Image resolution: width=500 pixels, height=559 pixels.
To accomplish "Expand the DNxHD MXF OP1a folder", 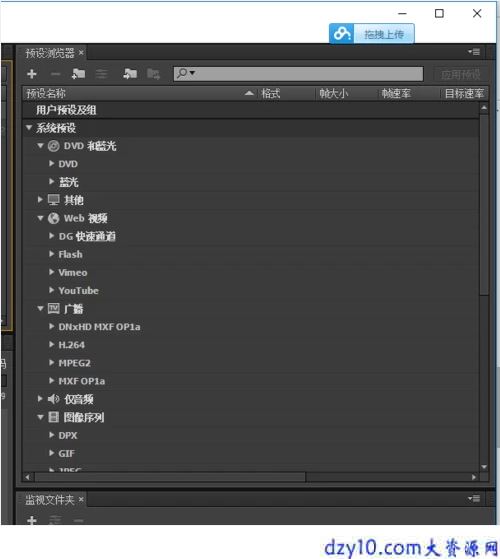I will (52, 326).
